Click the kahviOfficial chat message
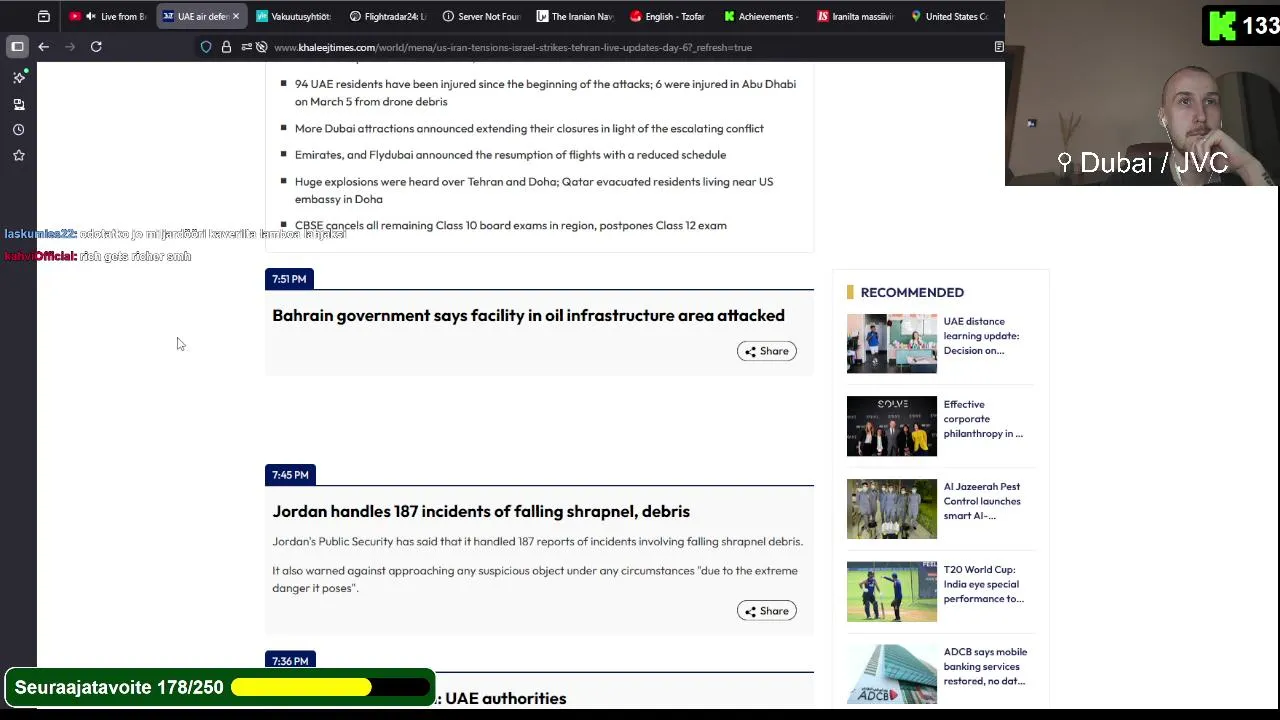This screenshot has width=1280, height=720. pyautogui.click(x=98, y=257)
